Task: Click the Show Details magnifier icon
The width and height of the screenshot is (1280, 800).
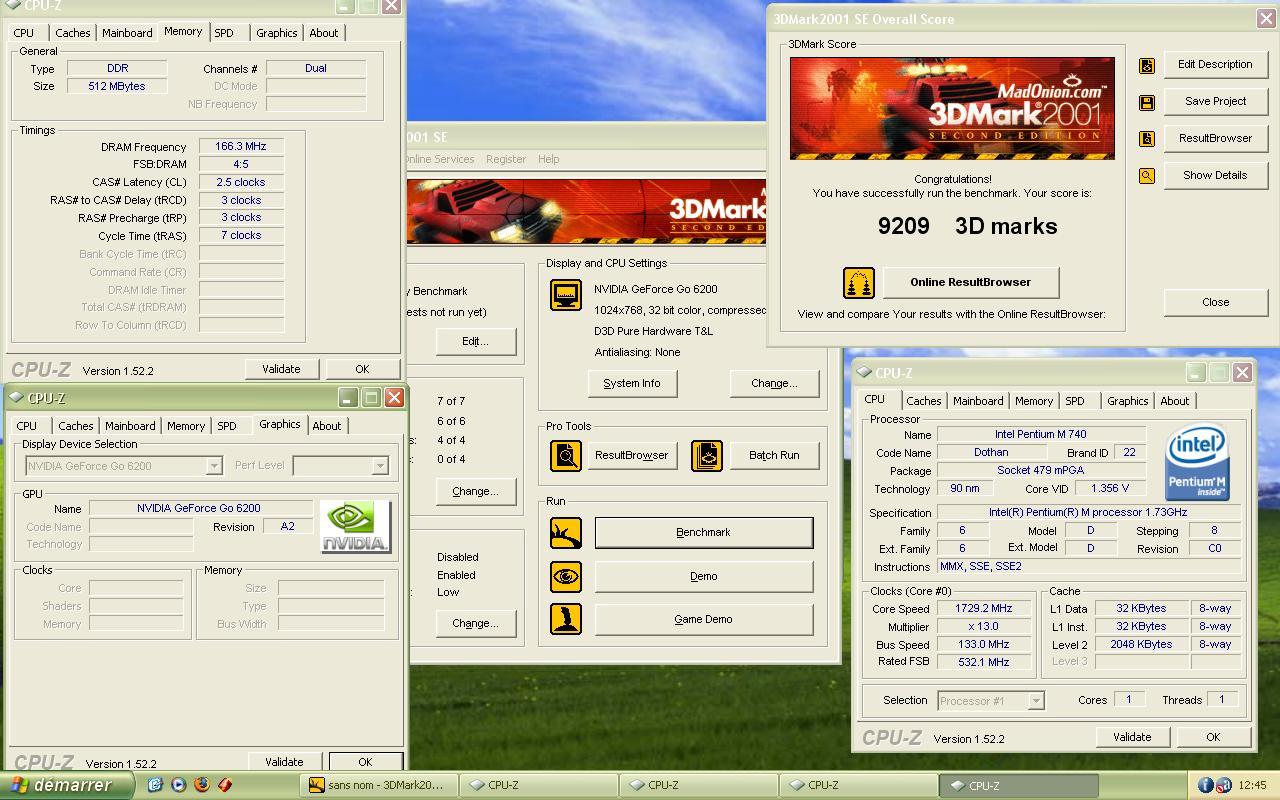Action: 1147,176
